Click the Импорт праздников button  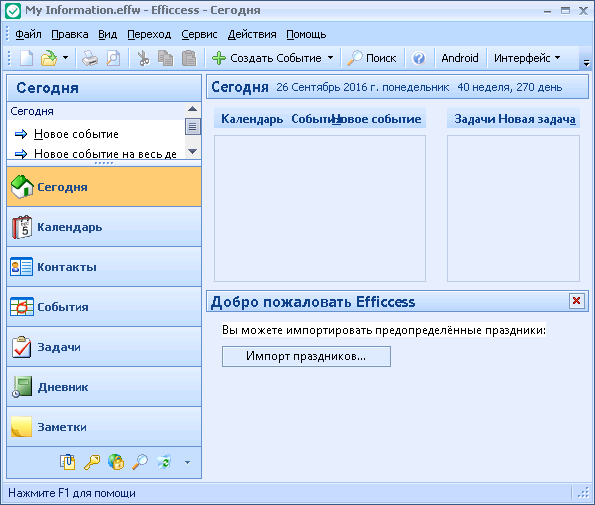point(306,356)
